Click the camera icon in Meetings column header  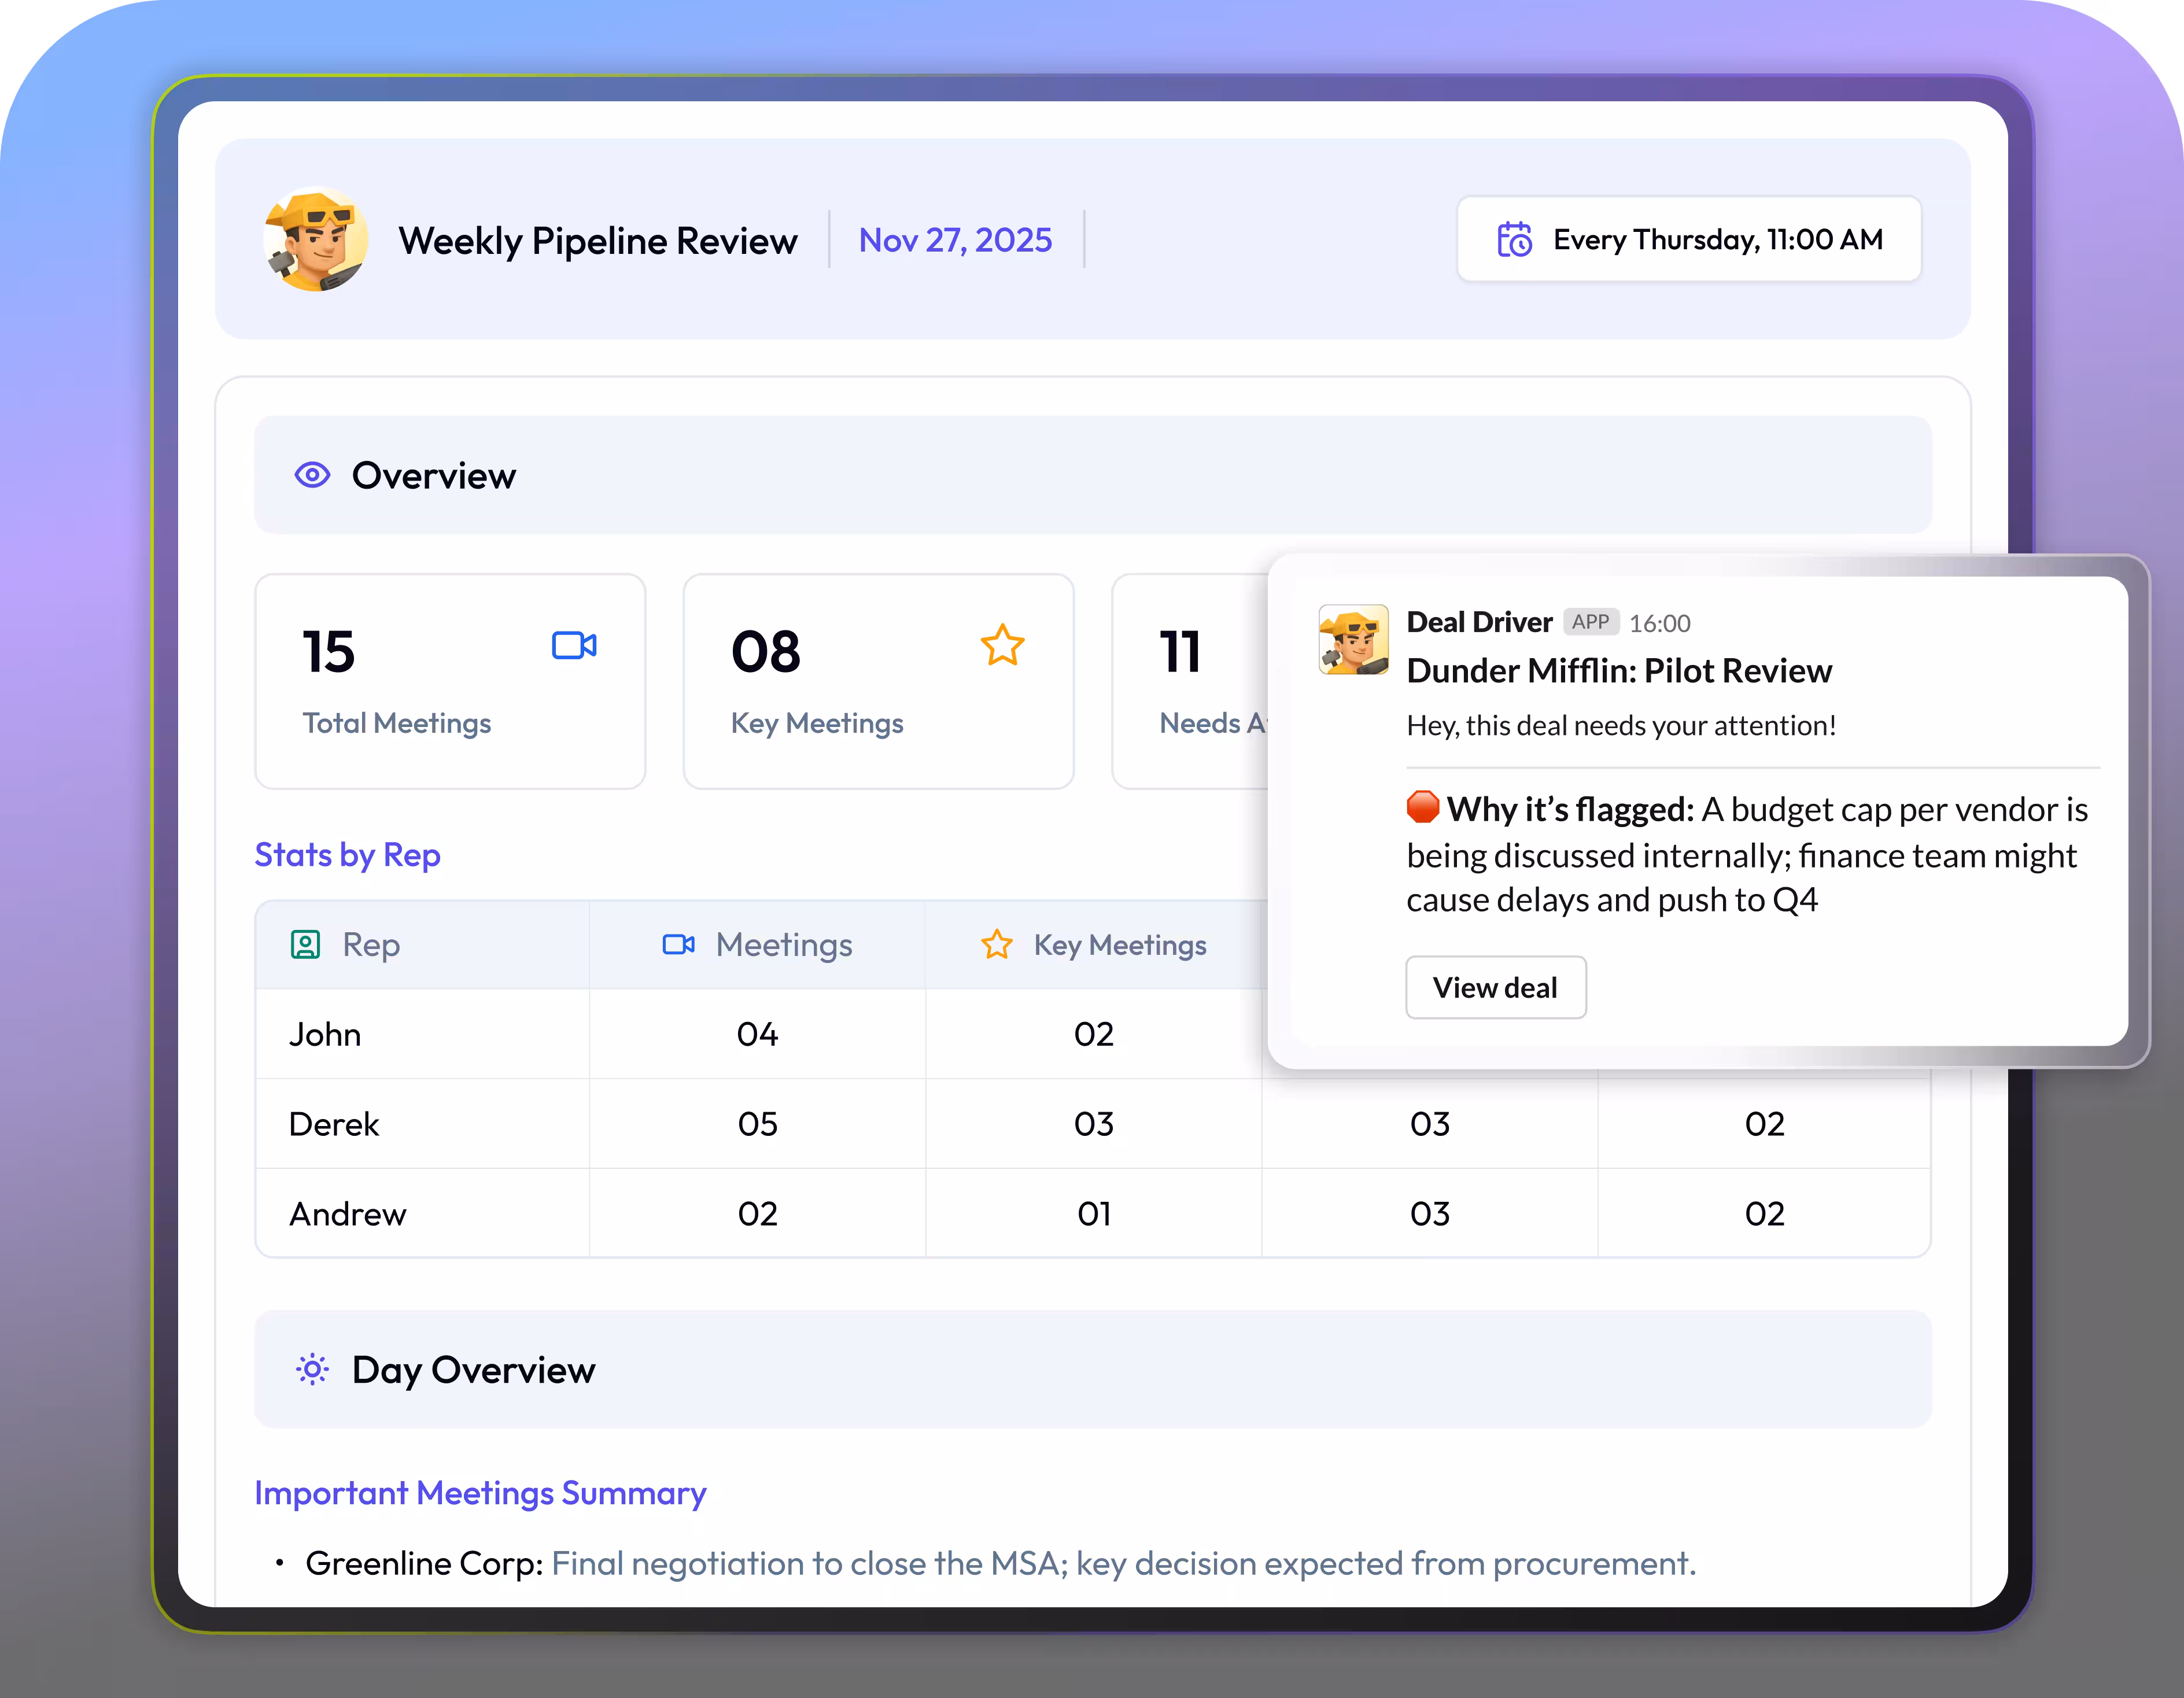[x=679, y=945]
